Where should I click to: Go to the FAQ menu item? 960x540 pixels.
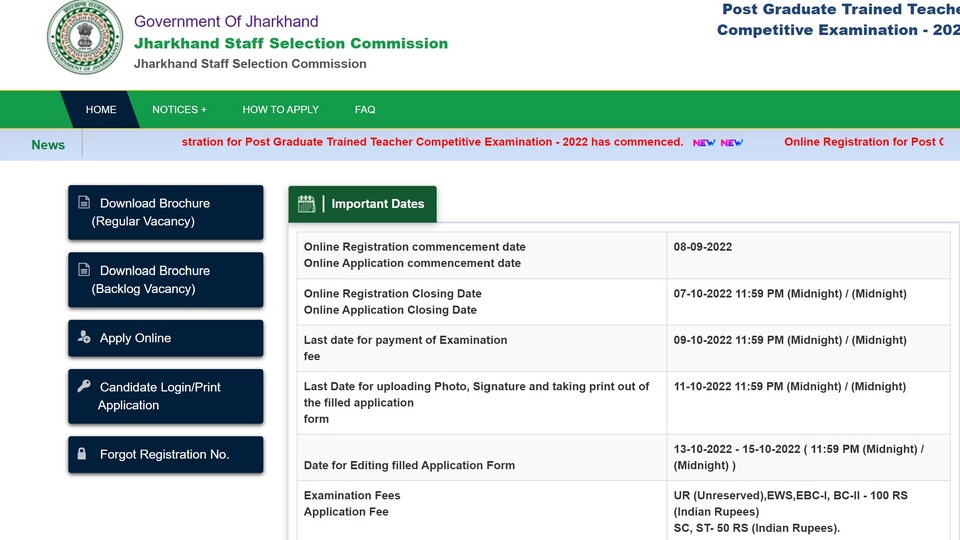point(365,110)
